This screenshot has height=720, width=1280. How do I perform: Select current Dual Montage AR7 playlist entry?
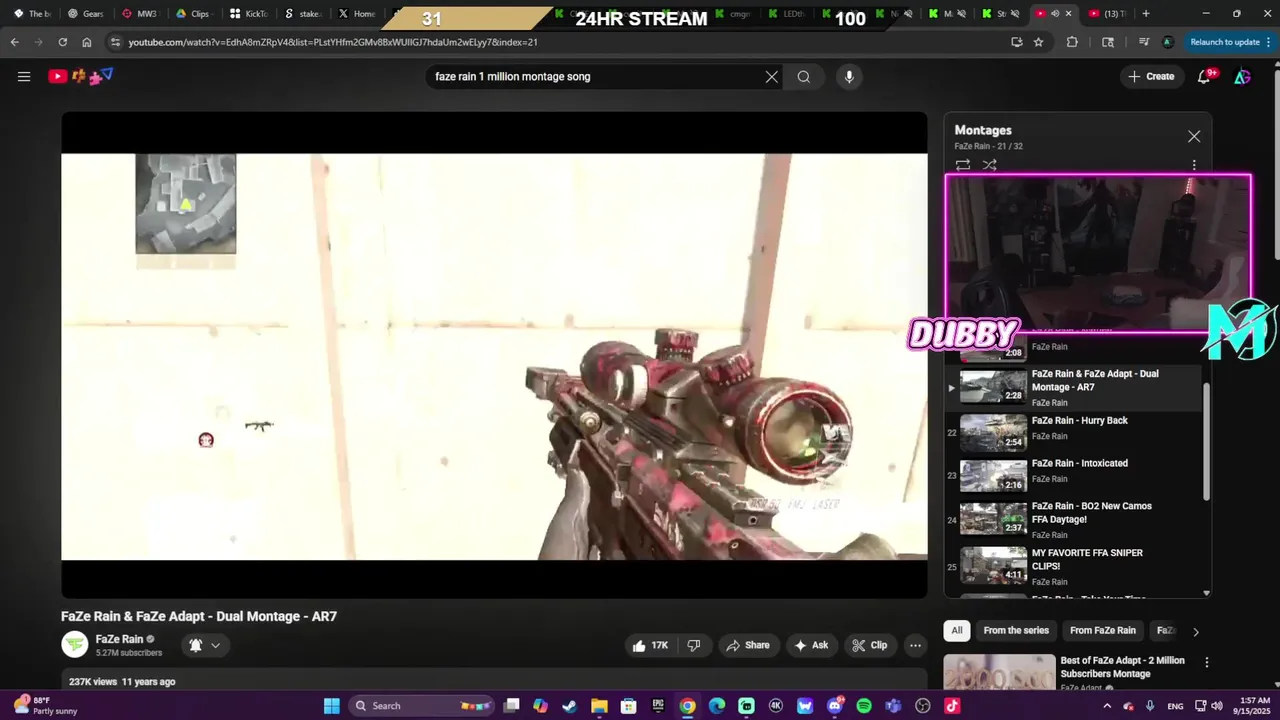point(1074,387)
